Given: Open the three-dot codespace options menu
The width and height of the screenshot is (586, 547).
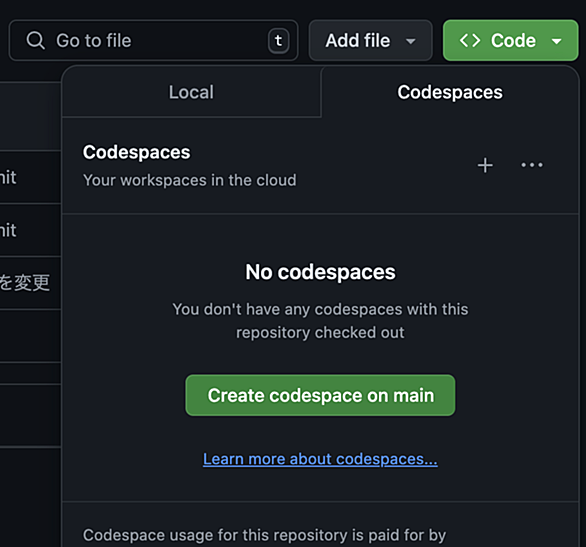Looking at the screenshot, I should 532,165.
